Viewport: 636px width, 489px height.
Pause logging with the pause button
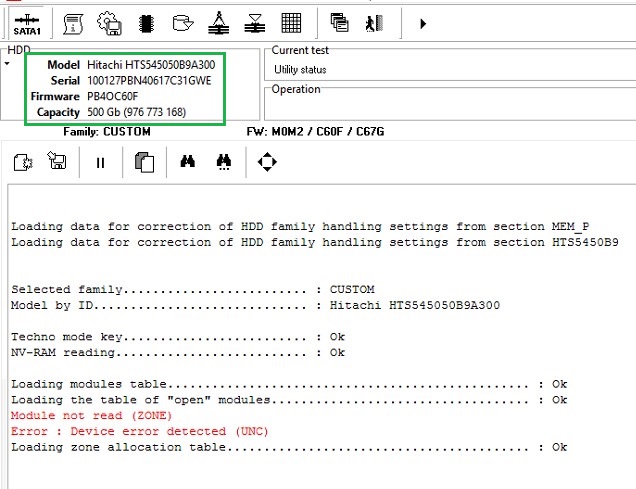pyautogui.click(x=100, y=162)
